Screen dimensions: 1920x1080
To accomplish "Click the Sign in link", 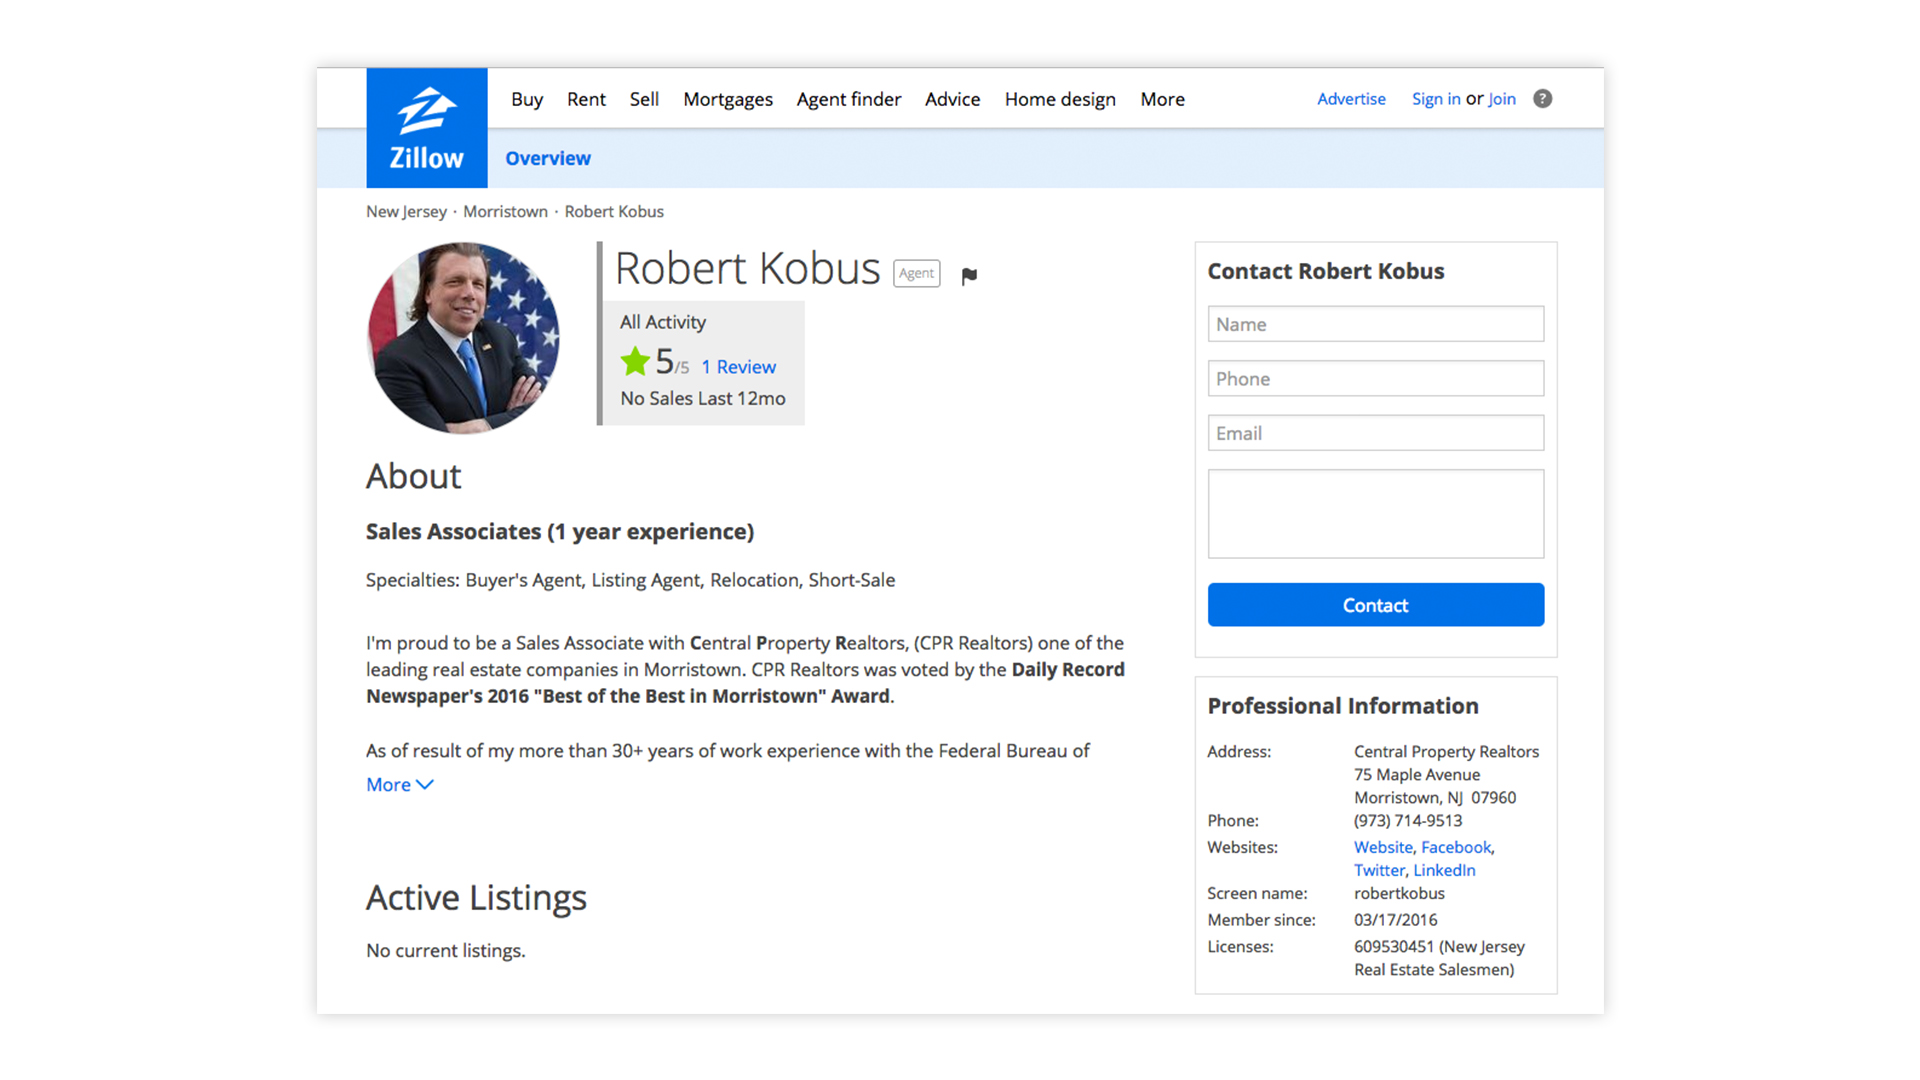I will tap(1436, 99).
